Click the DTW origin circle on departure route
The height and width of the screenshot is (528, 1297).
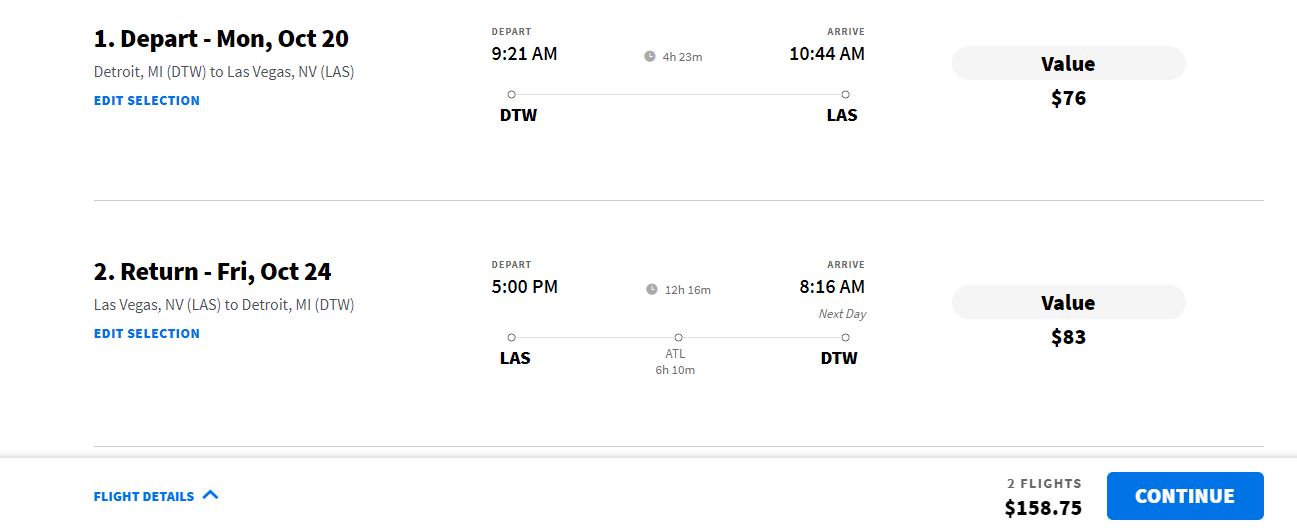click(x=511, y=94)
